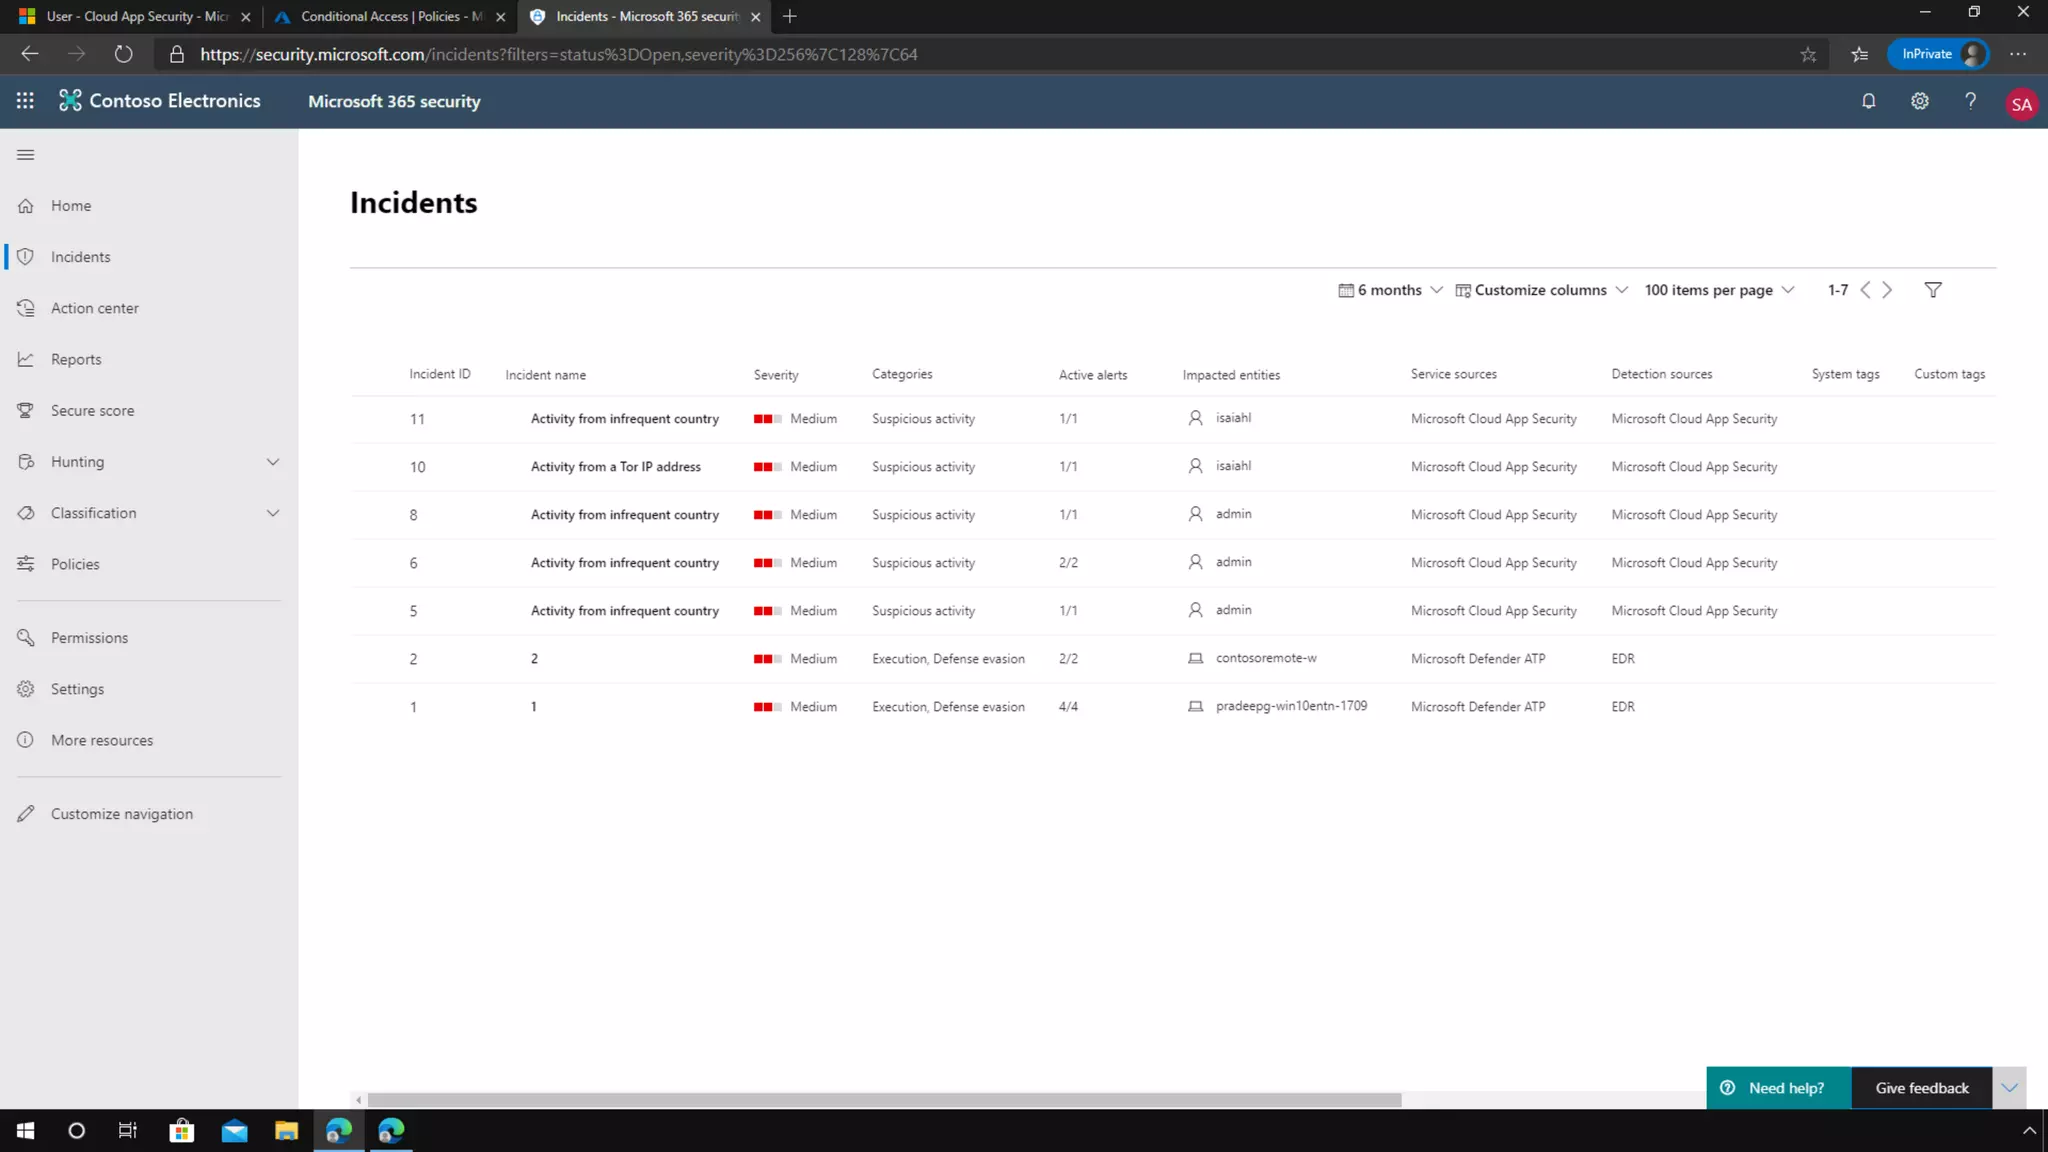This screenshot has height=1152, width=2048.
Task: Click the help question mark icon
Action: 1970,101
